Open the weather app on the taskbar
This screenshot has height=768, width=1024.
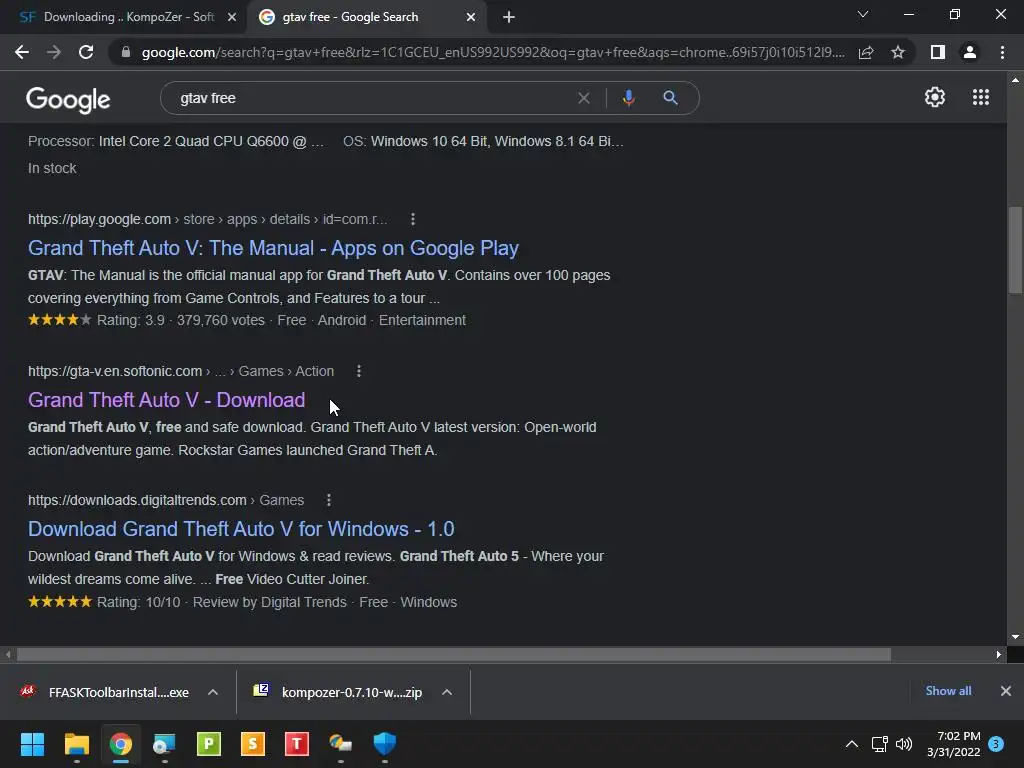[x=340, y=744]
